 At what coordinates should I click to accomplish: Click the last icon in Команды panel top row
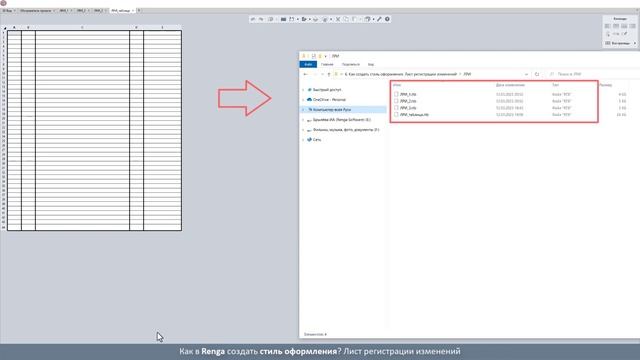[x=632, y=26]
